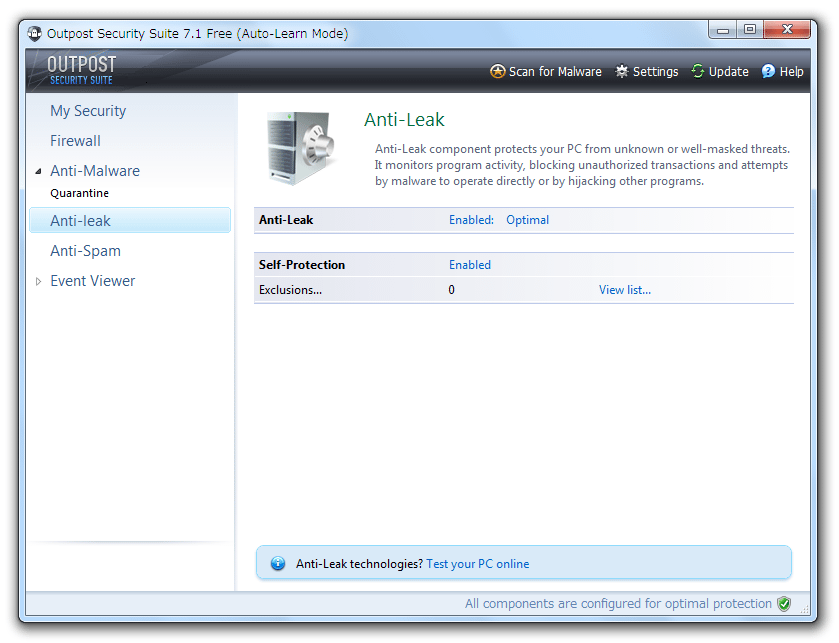Click the Scan for Malware label
Viewport: 839px width, 643px height.
coord(555,71)
